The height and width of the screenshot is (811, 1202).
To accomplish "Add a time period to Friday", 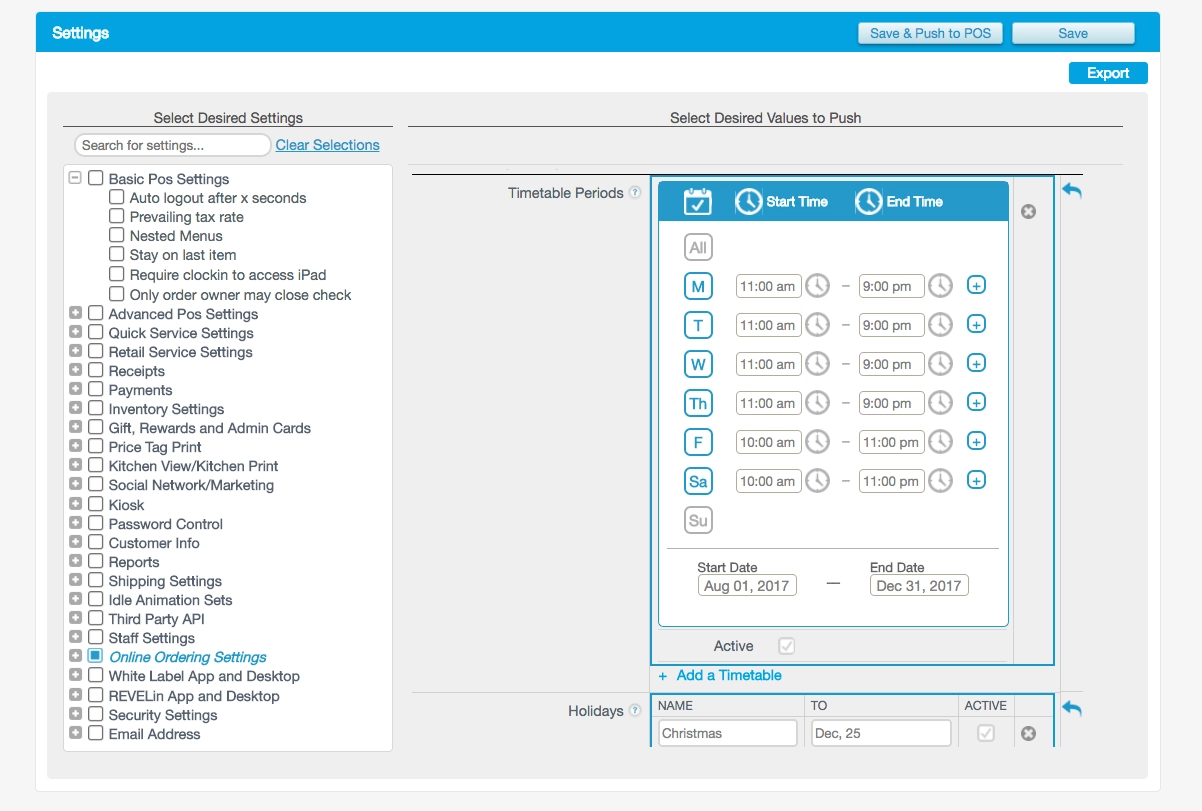I will (977, 442).
